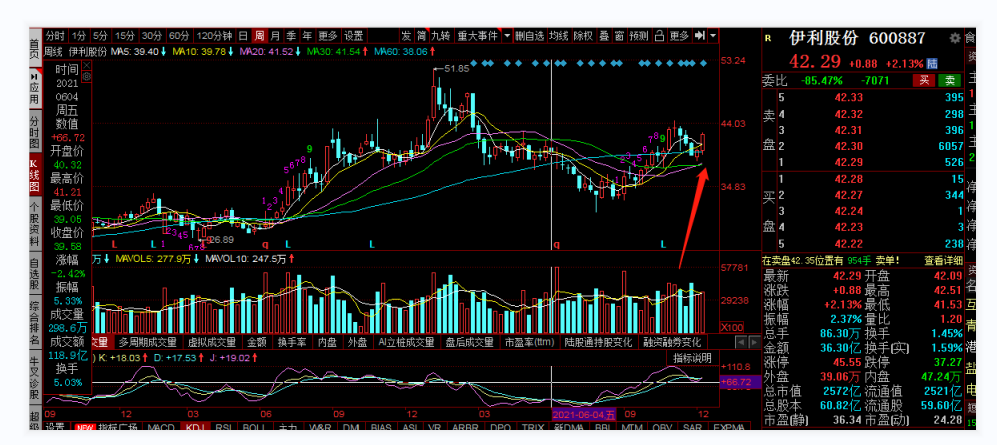Click the 预测 forecast button
997x445 pixels.
click(x=639, y=36)
